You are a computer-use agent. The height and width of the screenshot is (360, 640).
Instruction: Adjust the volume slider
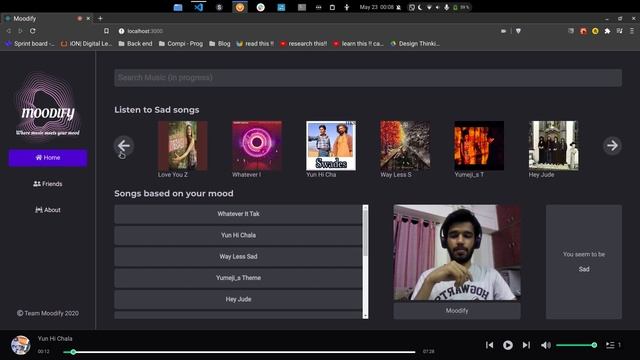coord(576,345)
